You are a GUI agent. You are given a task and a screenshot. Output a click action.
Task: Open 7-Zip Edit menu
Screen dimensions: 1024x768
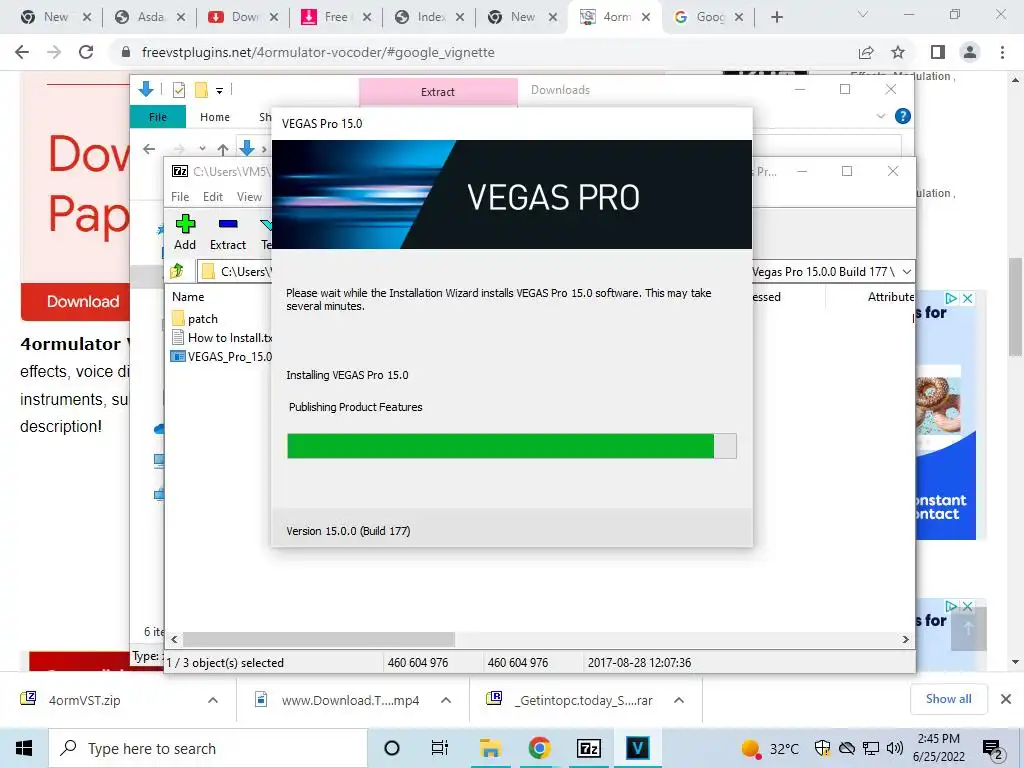(212, 197)
